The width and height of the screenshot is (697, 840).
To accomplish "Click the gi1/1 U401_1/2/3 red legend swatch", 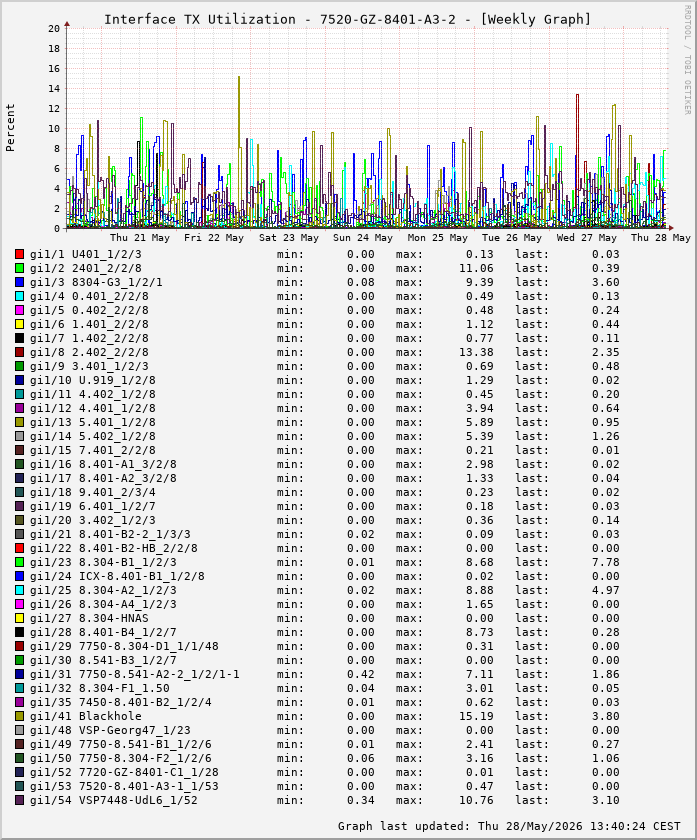I will (20, 254).
